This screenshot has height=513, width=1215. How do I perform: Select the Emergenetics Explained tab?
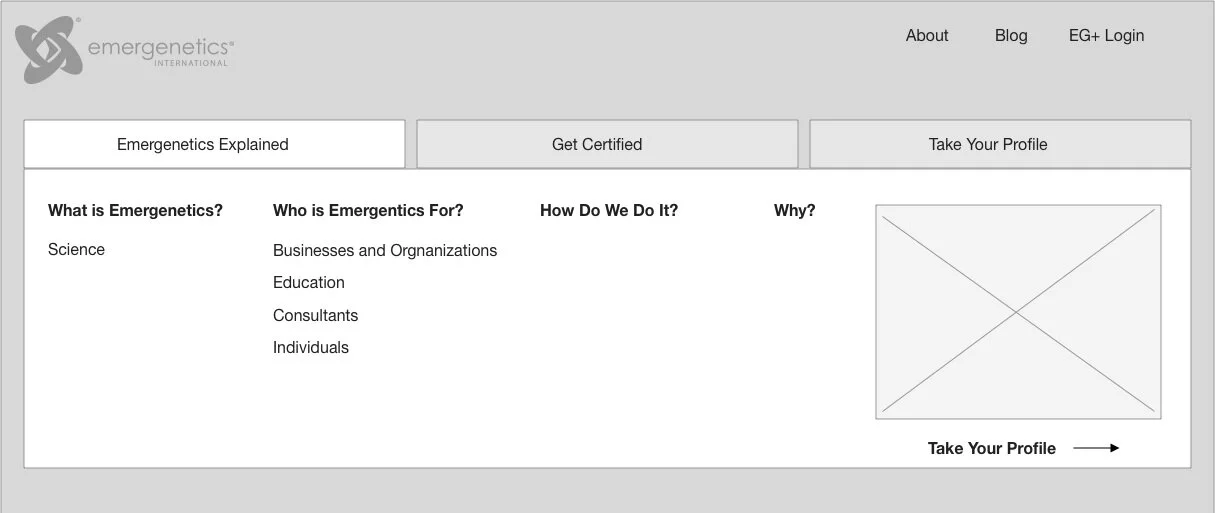pos(214,144)
